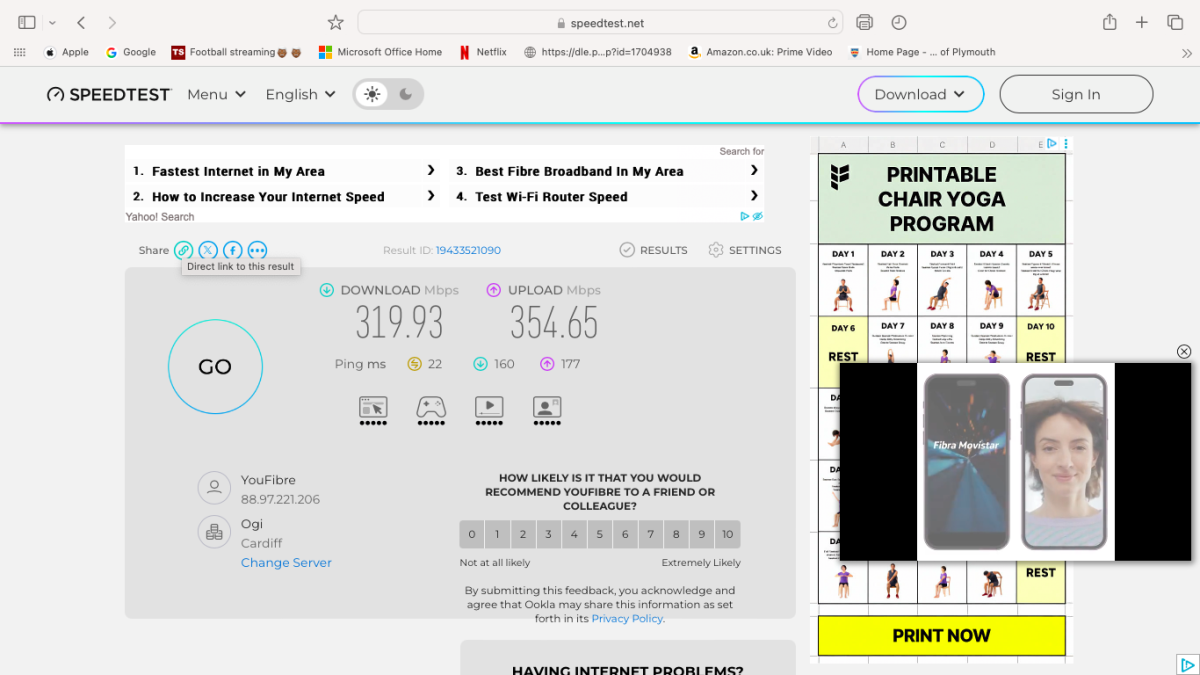Copy the direct link share icon
Viewport: 1200px width, 675px height.
183,250
